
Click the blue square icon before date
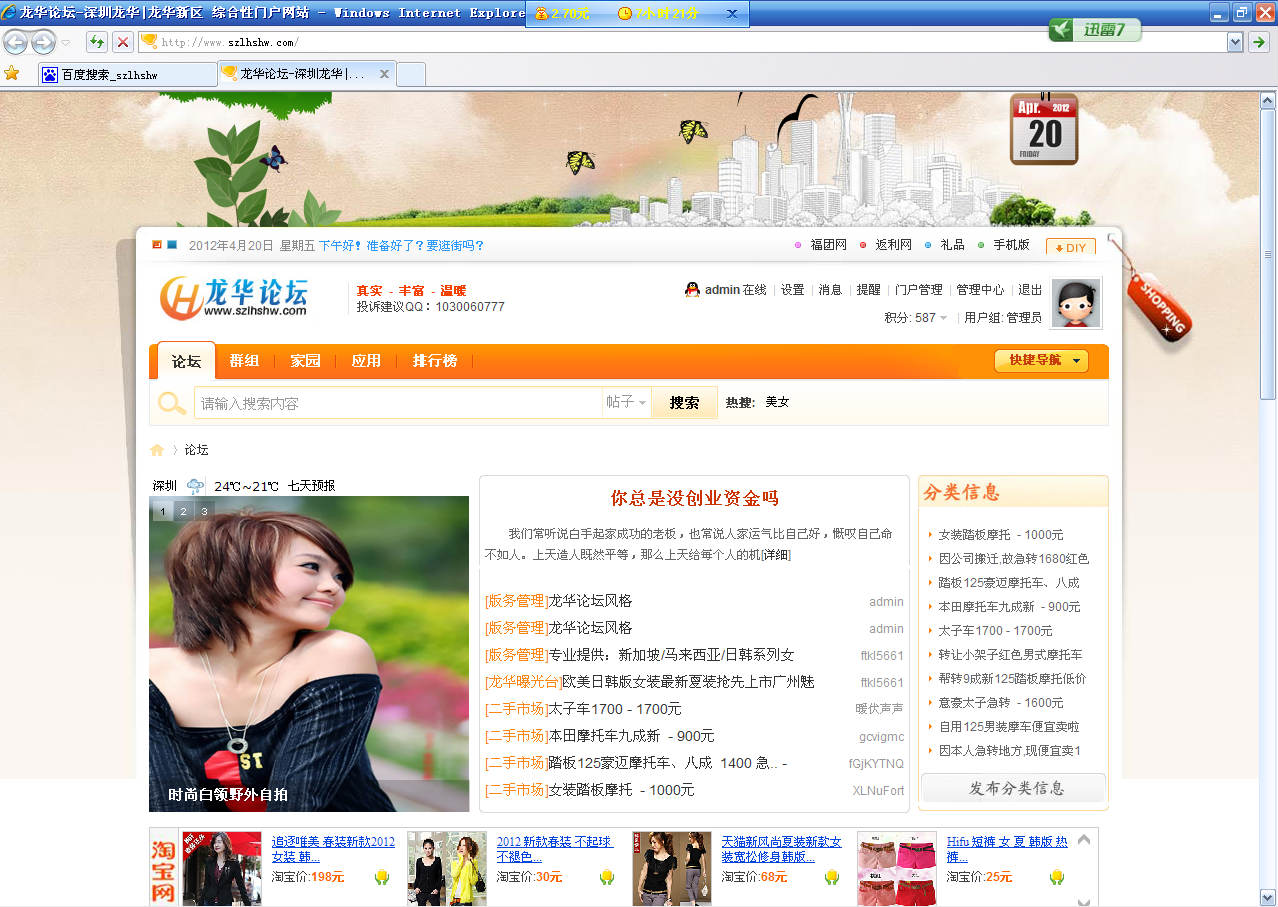tap(172, 245)
